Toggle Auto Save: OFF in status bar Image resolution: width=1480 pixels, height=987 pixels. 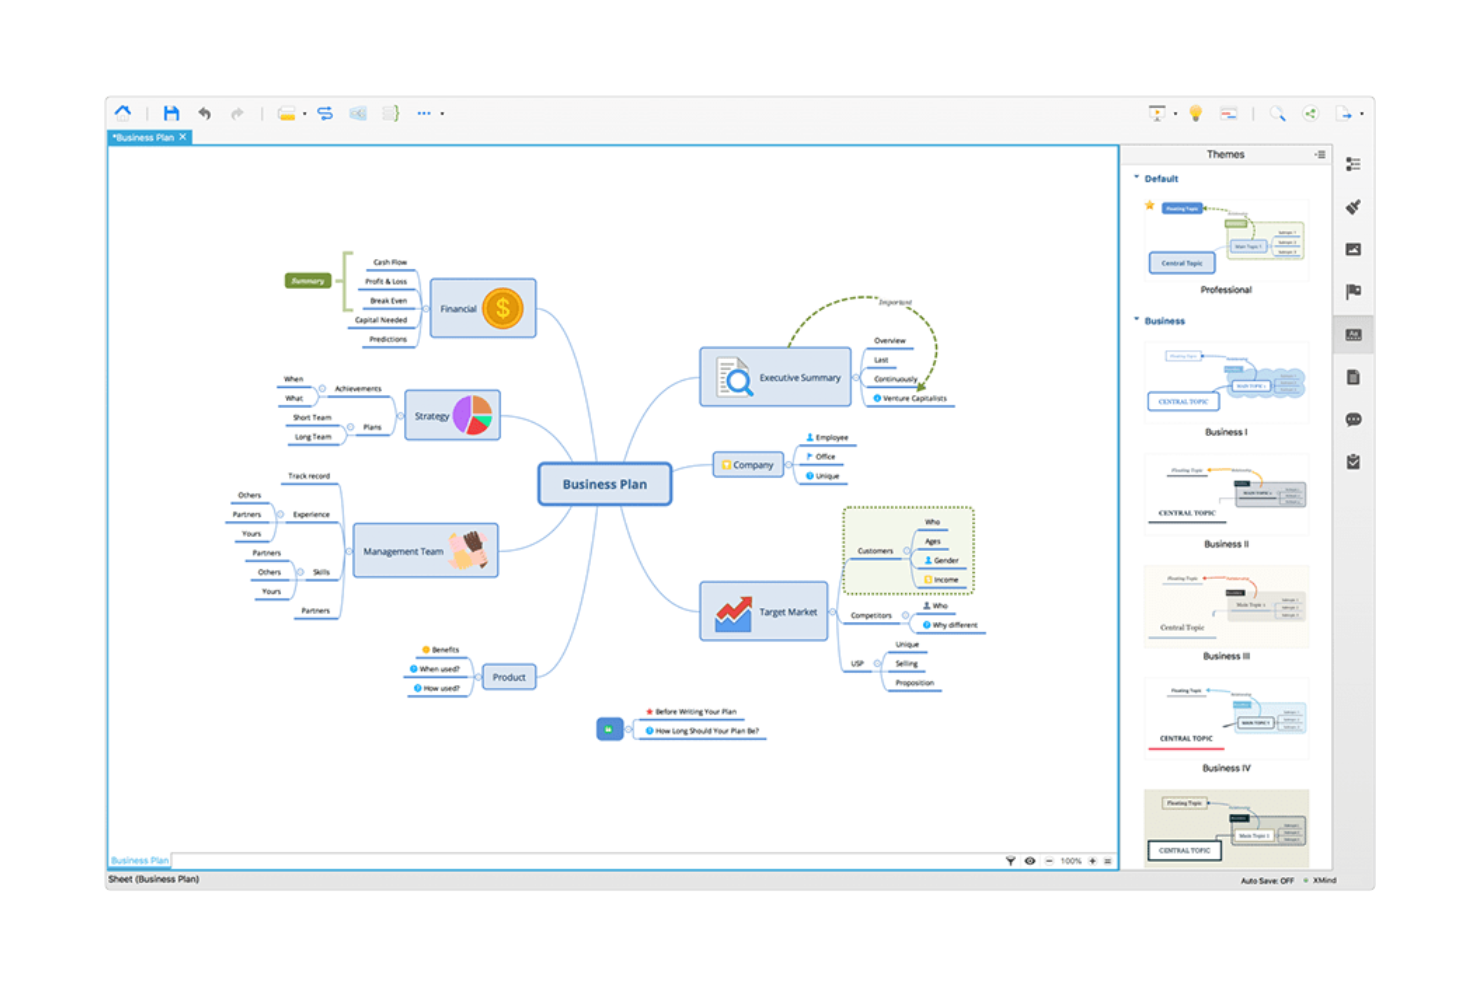[1267, 881]
